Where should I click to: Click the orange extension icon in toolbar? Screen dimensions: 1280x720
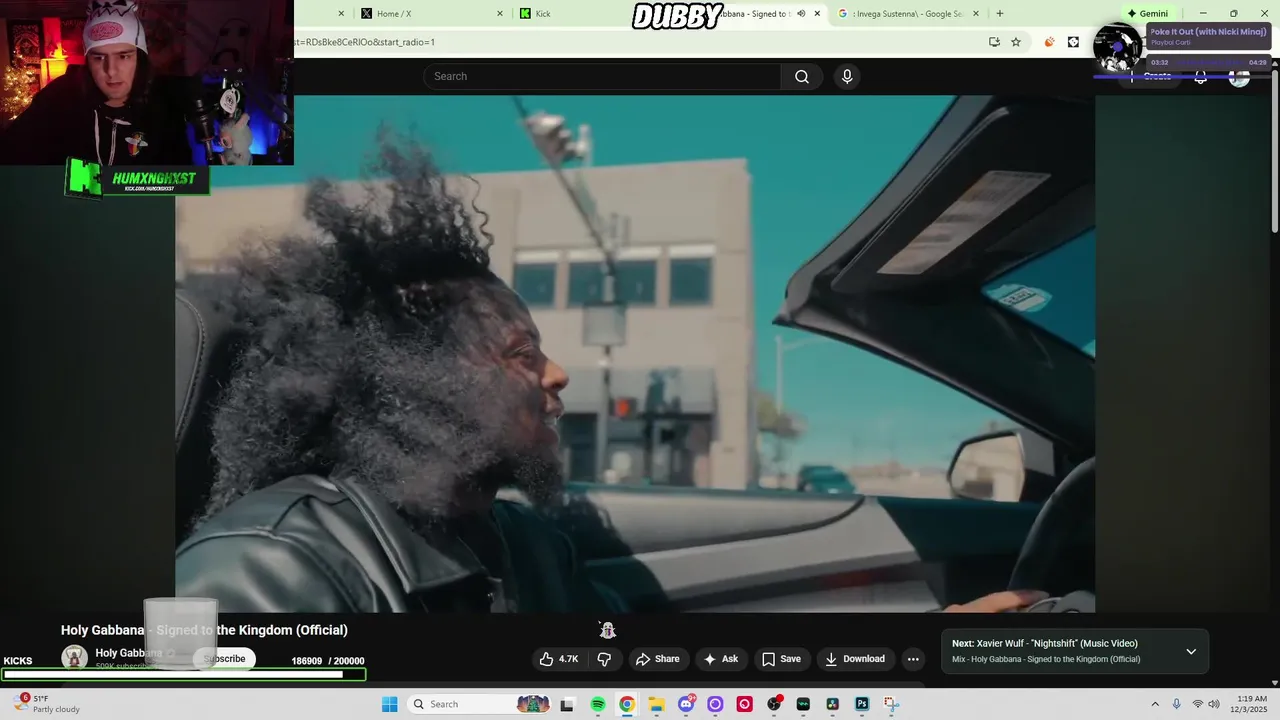[1049, 42]
